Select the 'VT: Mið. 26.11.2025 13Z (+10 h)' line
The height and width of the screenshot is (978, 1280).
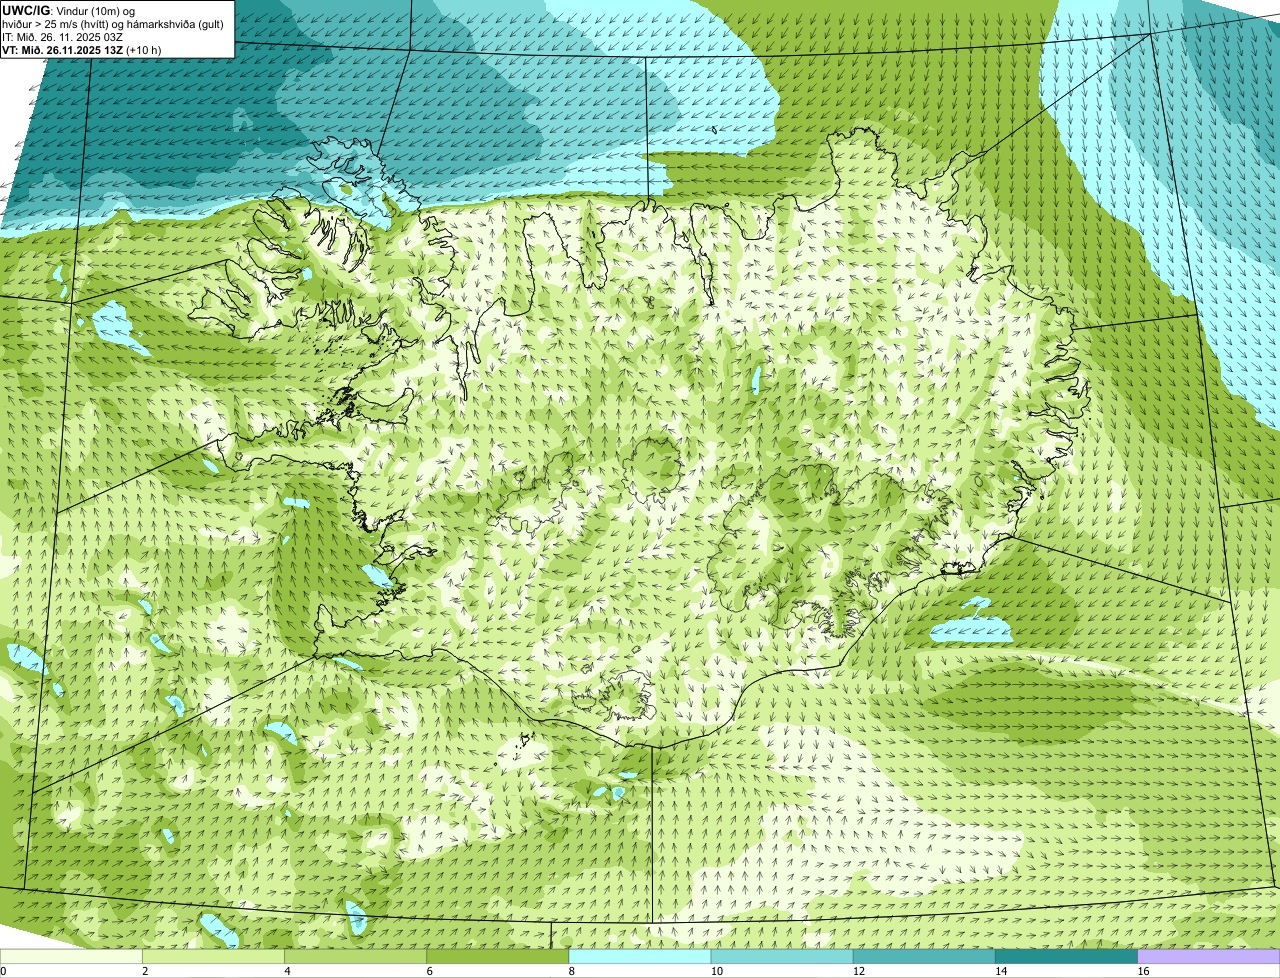pos(82,50)
